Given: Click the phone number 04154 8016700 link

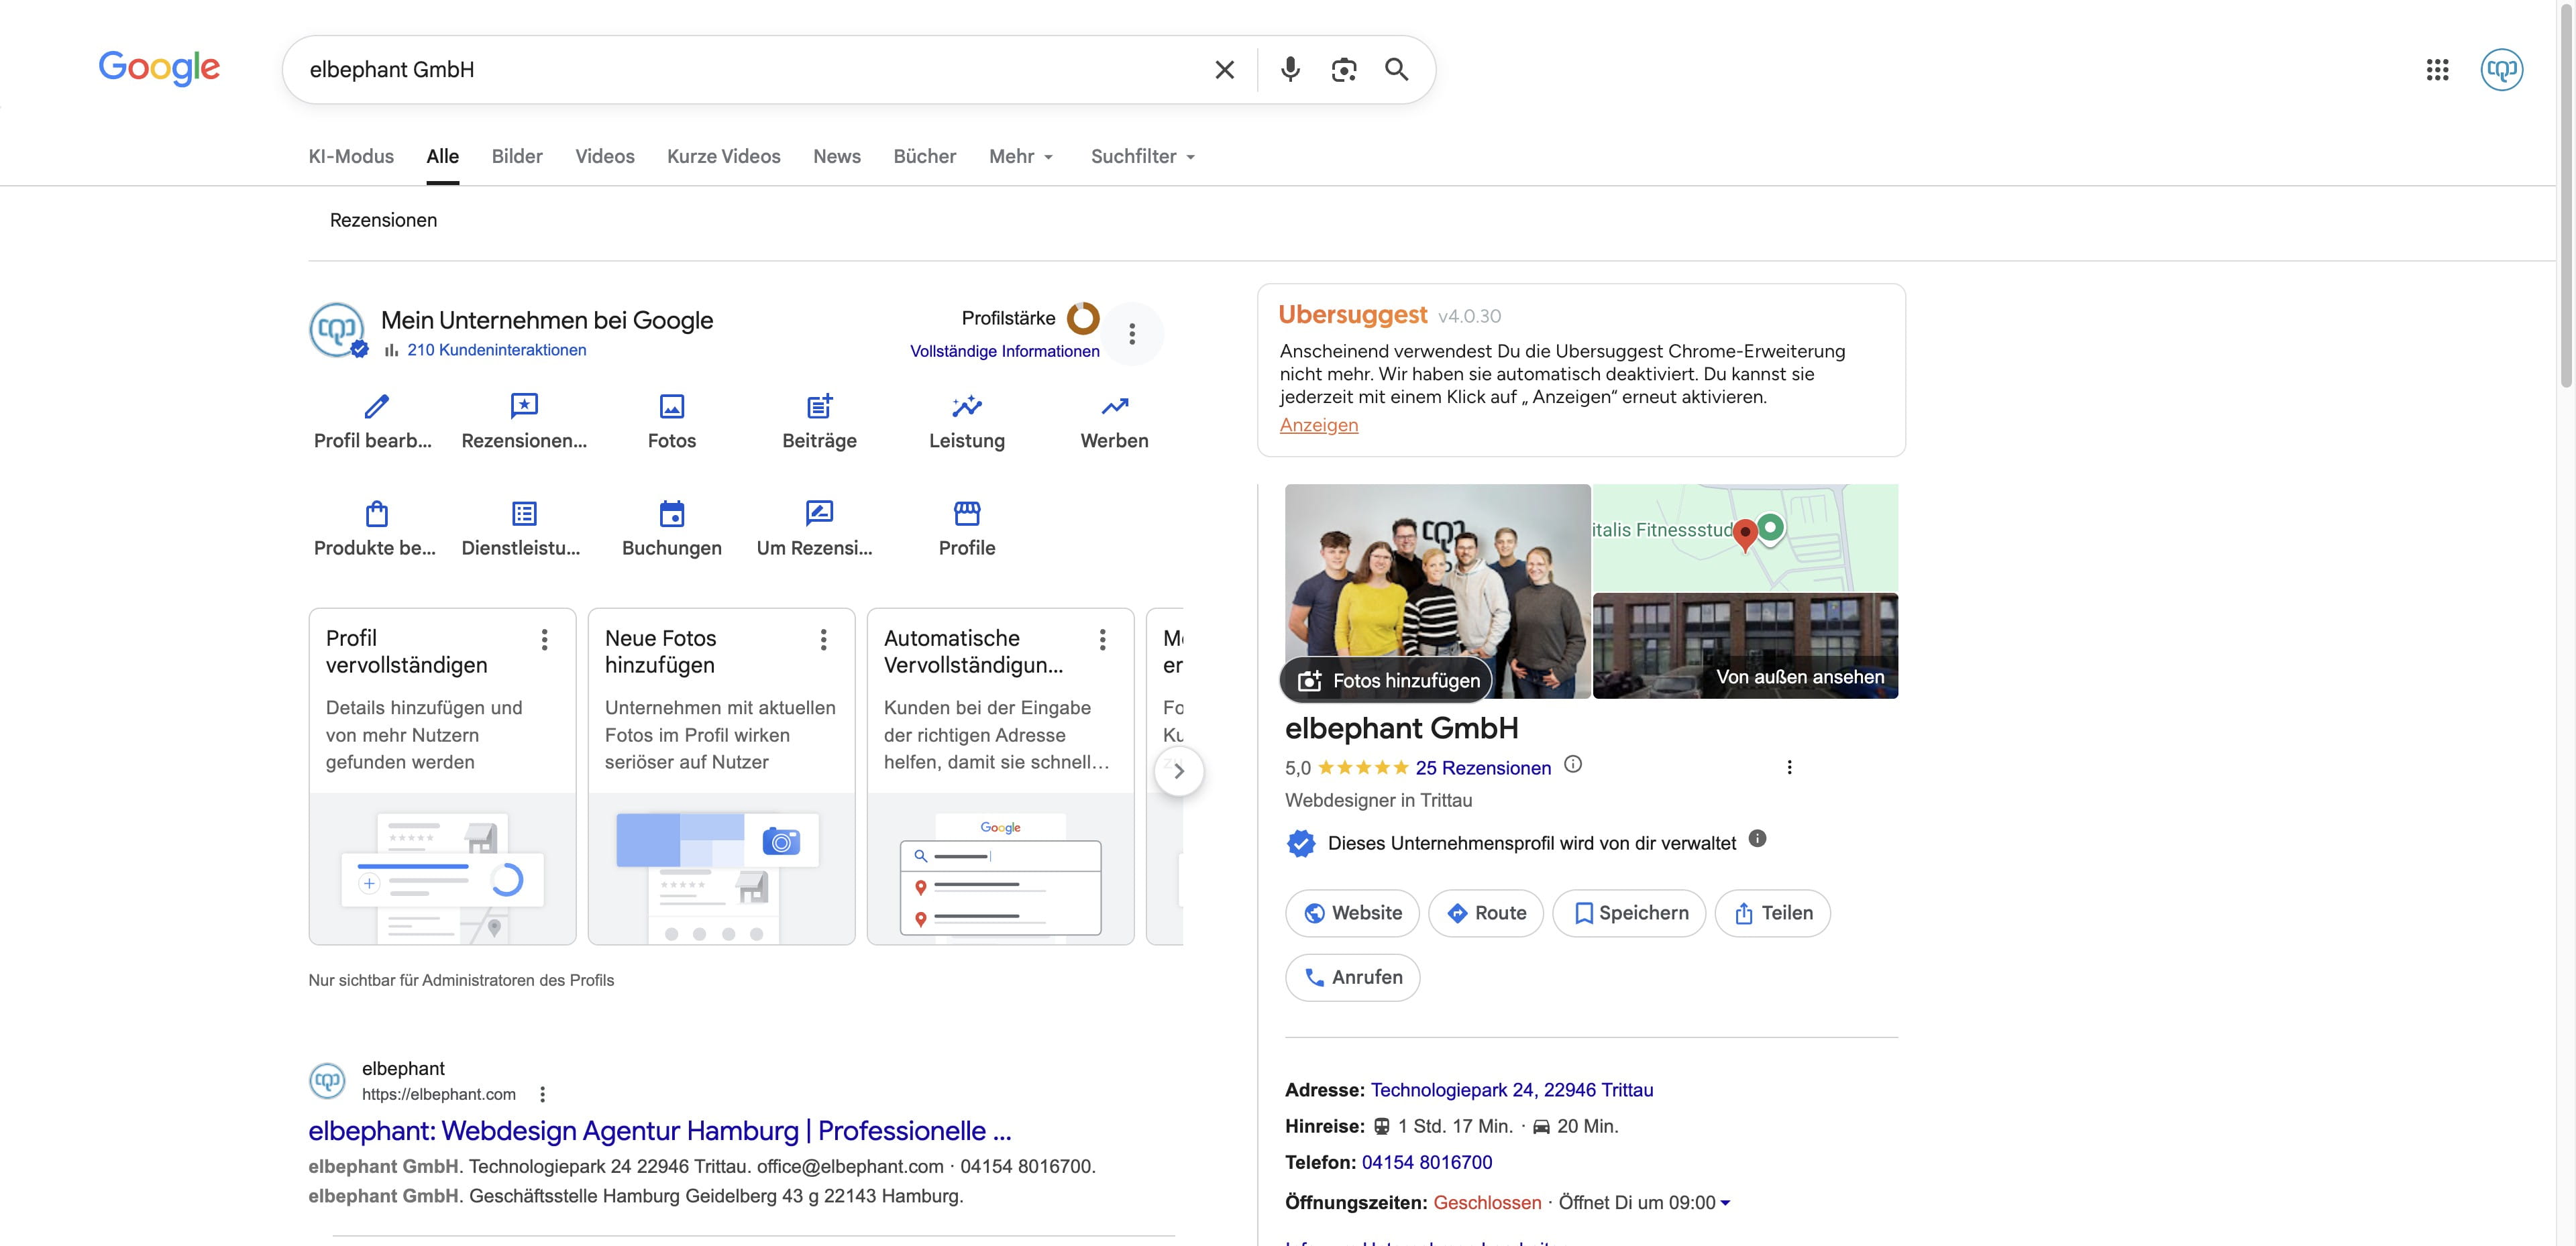Looking at the screenshot, I should tap(1426, 1162).
